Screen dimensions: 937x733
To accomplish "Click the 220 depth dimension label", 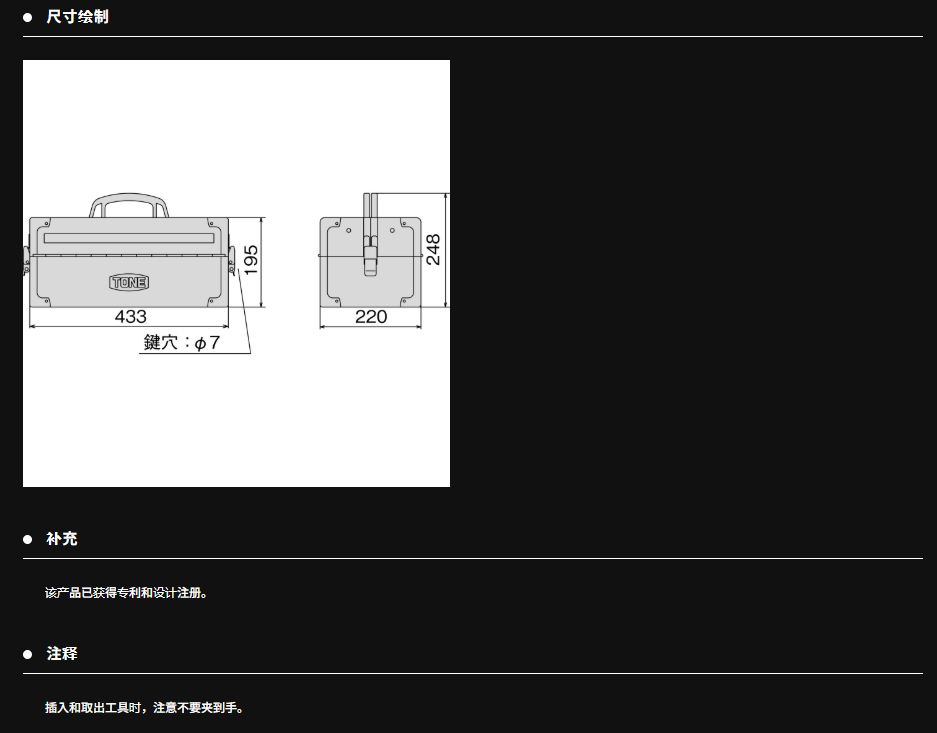I will click(370, 317).
